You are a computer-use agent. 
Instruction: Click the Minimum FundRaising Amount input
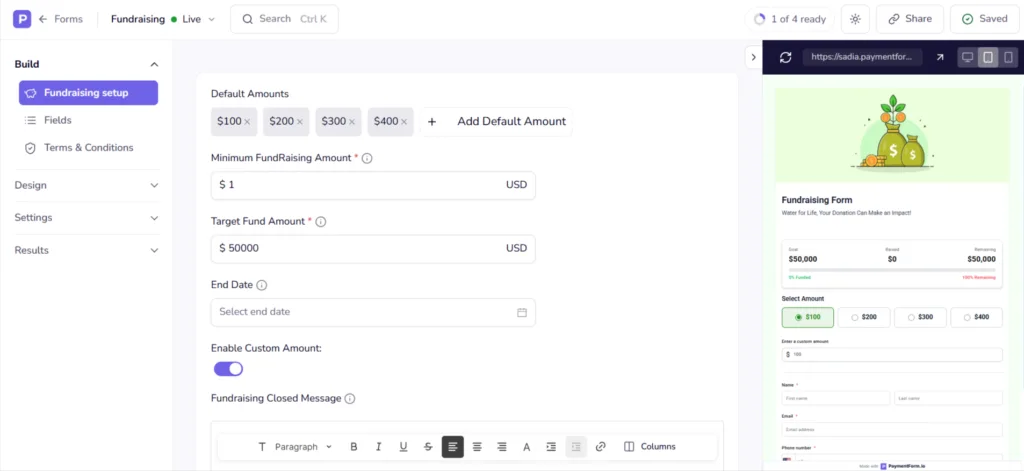(x=373, y=186)
